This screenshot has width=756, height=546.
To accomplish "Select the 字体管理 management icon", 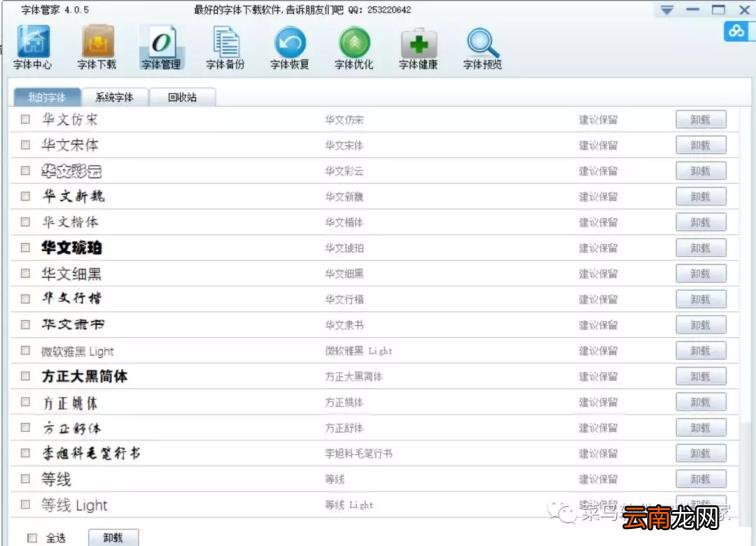I will click(x=161, y=48).
